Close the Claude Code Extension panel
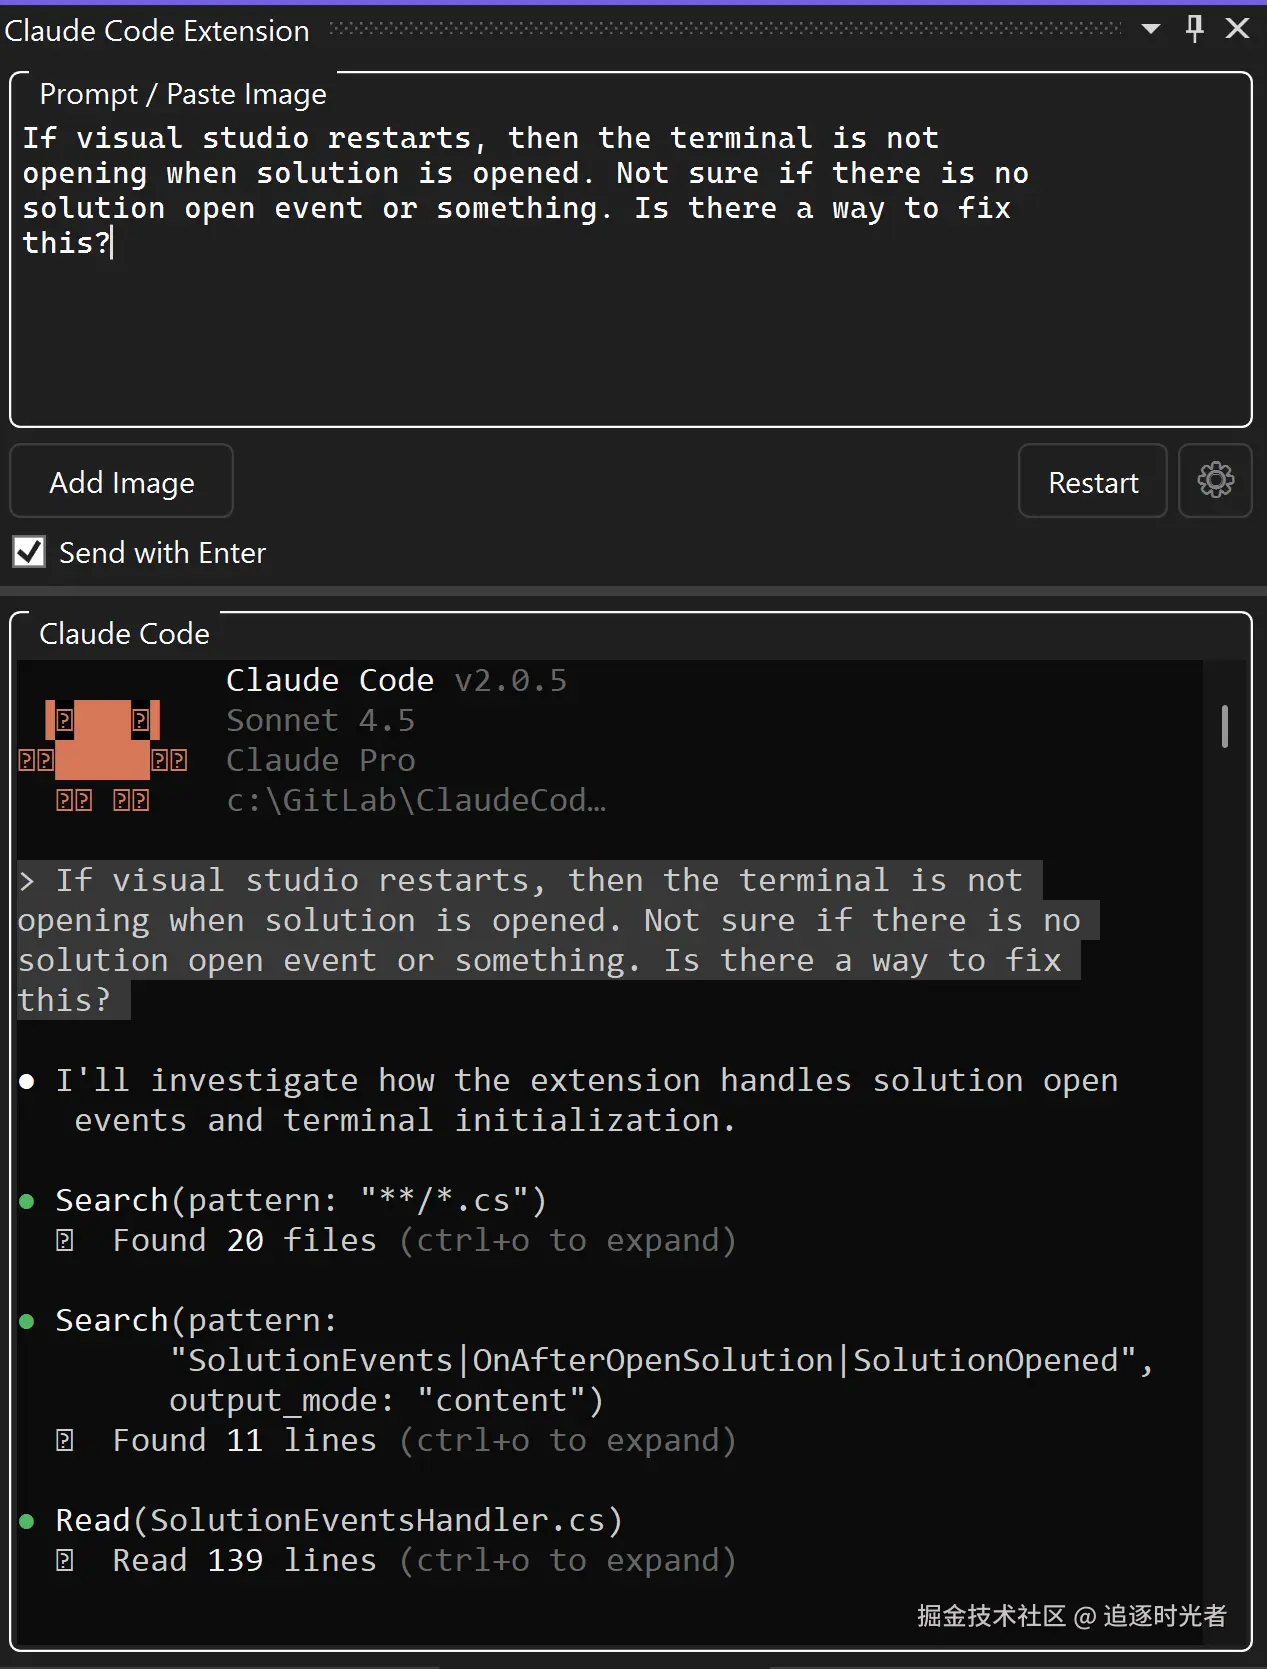1267x1669 pixels. (x=1238, y=28)
